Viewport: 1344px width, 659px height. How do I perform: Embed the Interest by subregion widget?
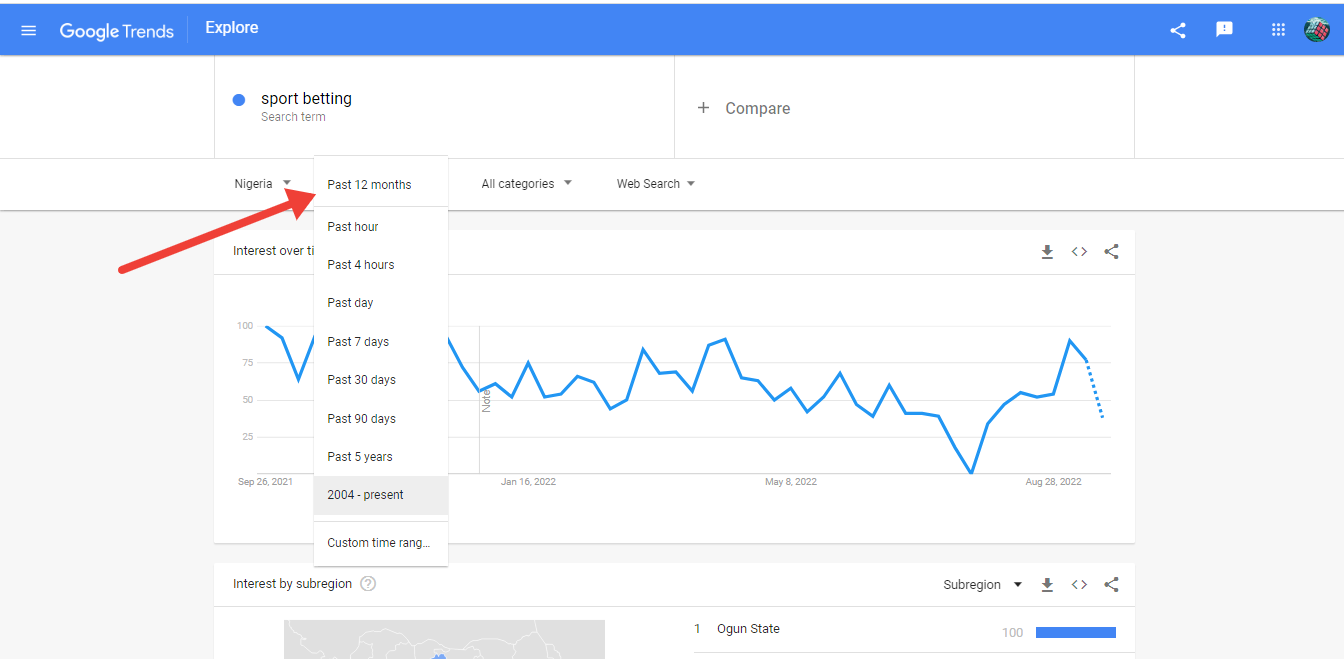tap(1079, 585)
